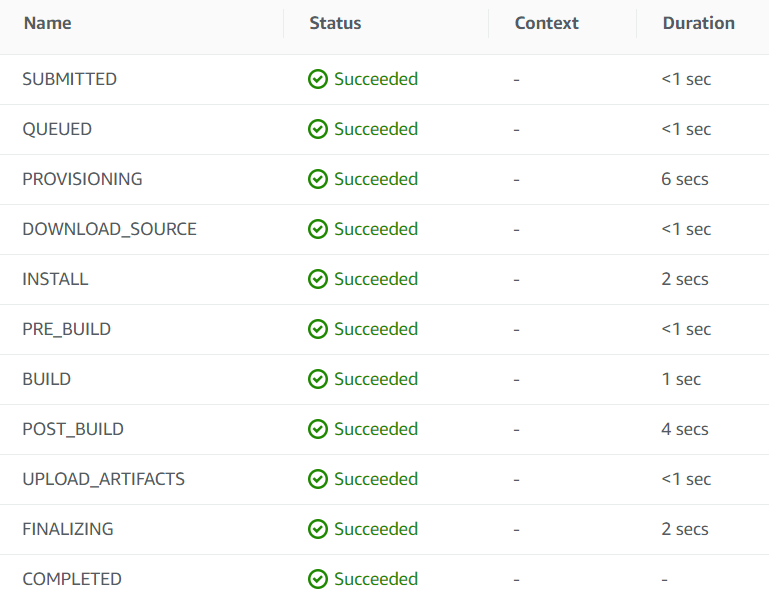Click the QUEUED phase success checkmark icon

(318, 129)
